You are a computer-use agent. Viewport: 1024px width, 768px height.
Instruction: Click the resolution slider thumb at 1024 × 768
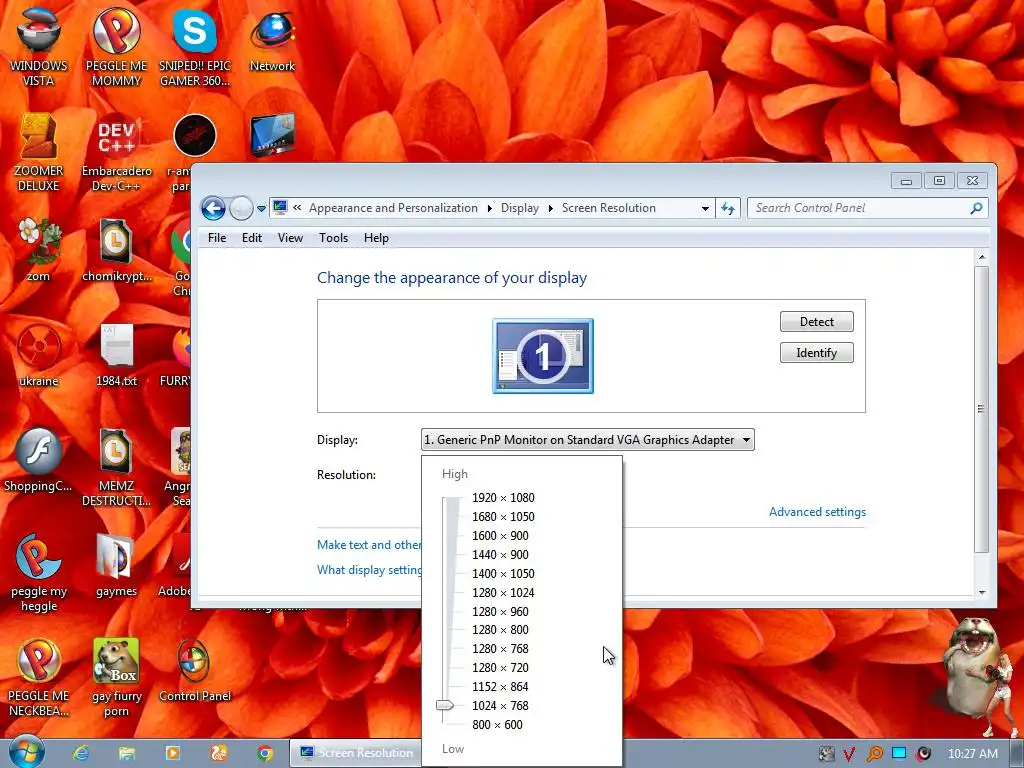pyautogui.click(x=445, y=705)
